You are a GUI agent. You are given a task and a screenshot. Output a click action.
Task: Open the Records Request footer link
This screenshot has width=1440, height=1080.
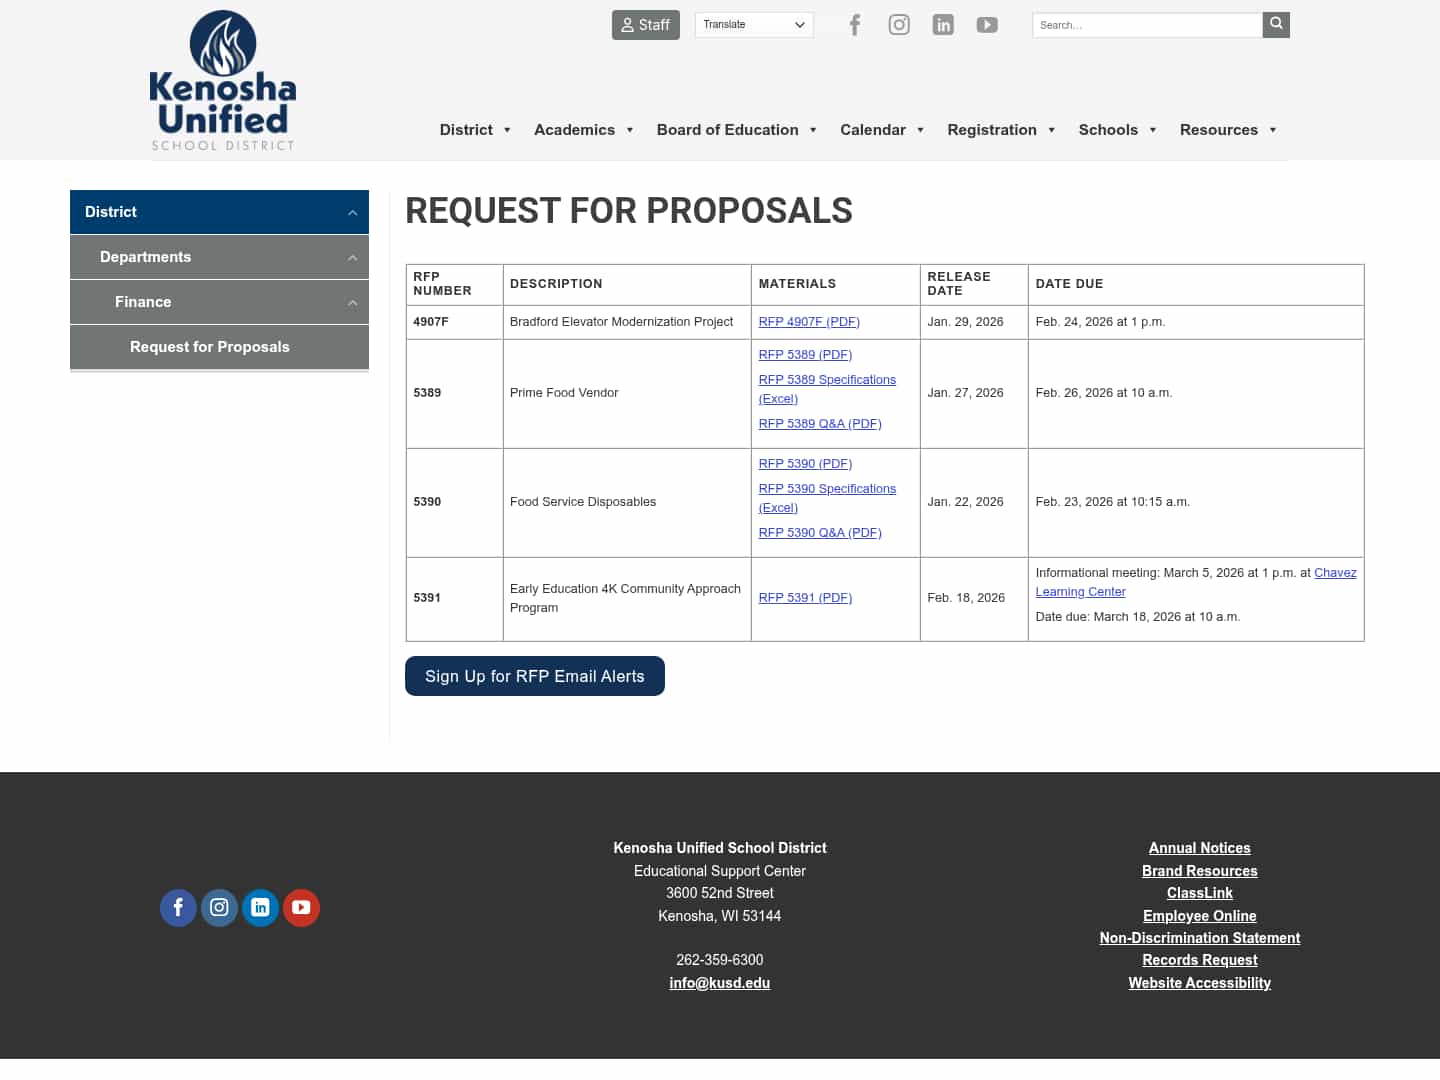(1200, 960)
